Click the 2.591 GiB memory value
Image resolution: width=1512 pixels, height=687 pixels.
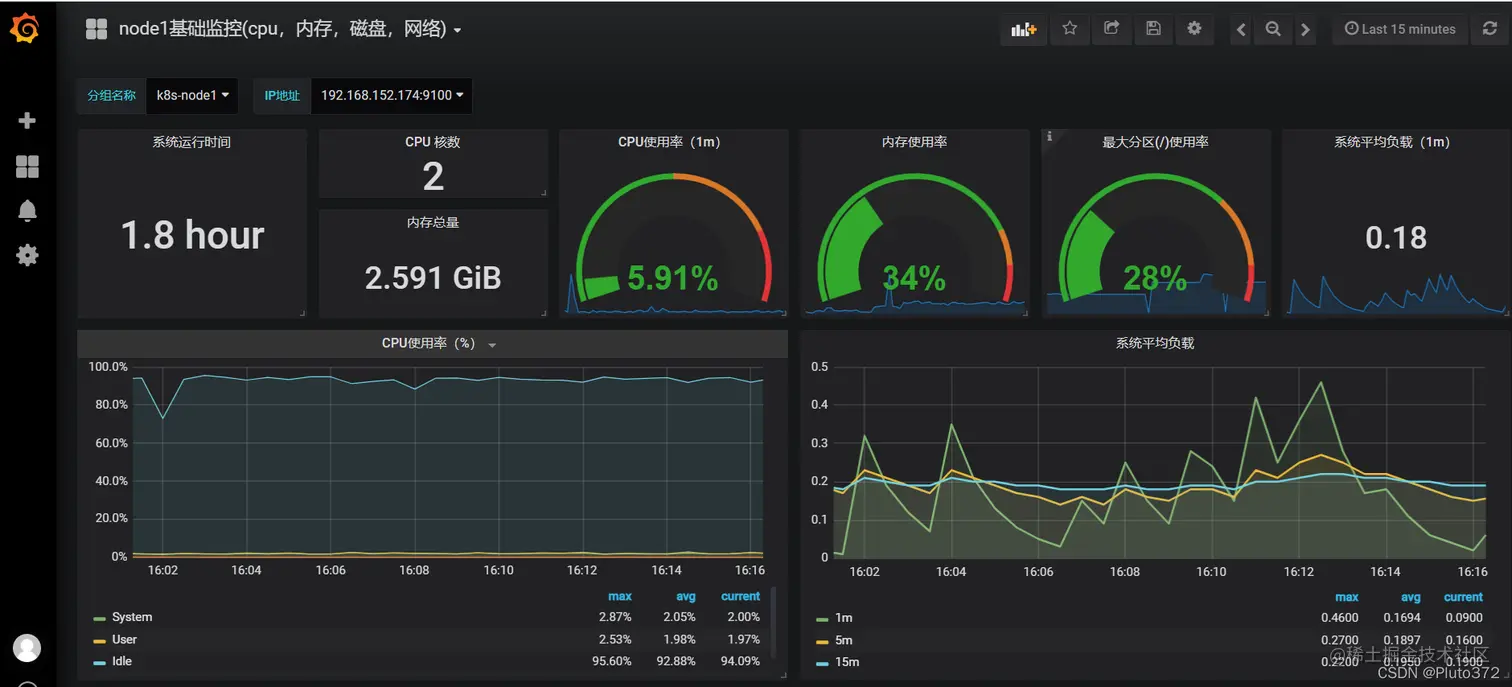coord(433,277)
